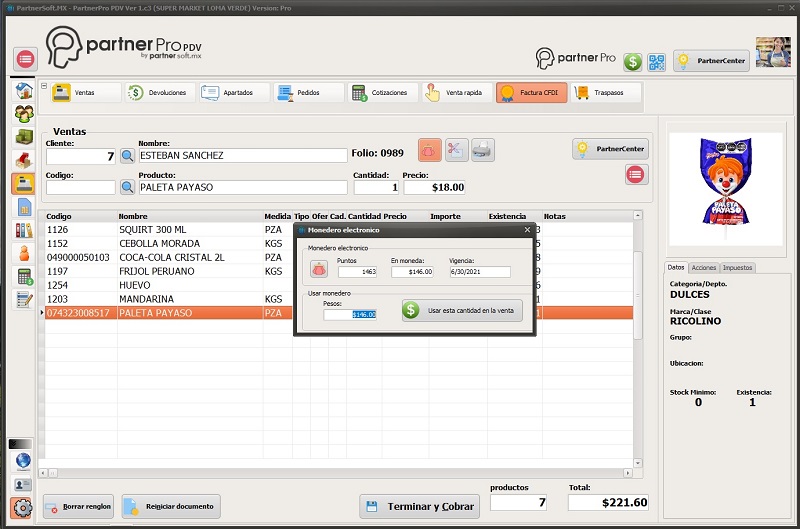The width and height of the screenshot is (800, 529).
Task: Click the scissors icon button beside Folio
Action: 456,150
